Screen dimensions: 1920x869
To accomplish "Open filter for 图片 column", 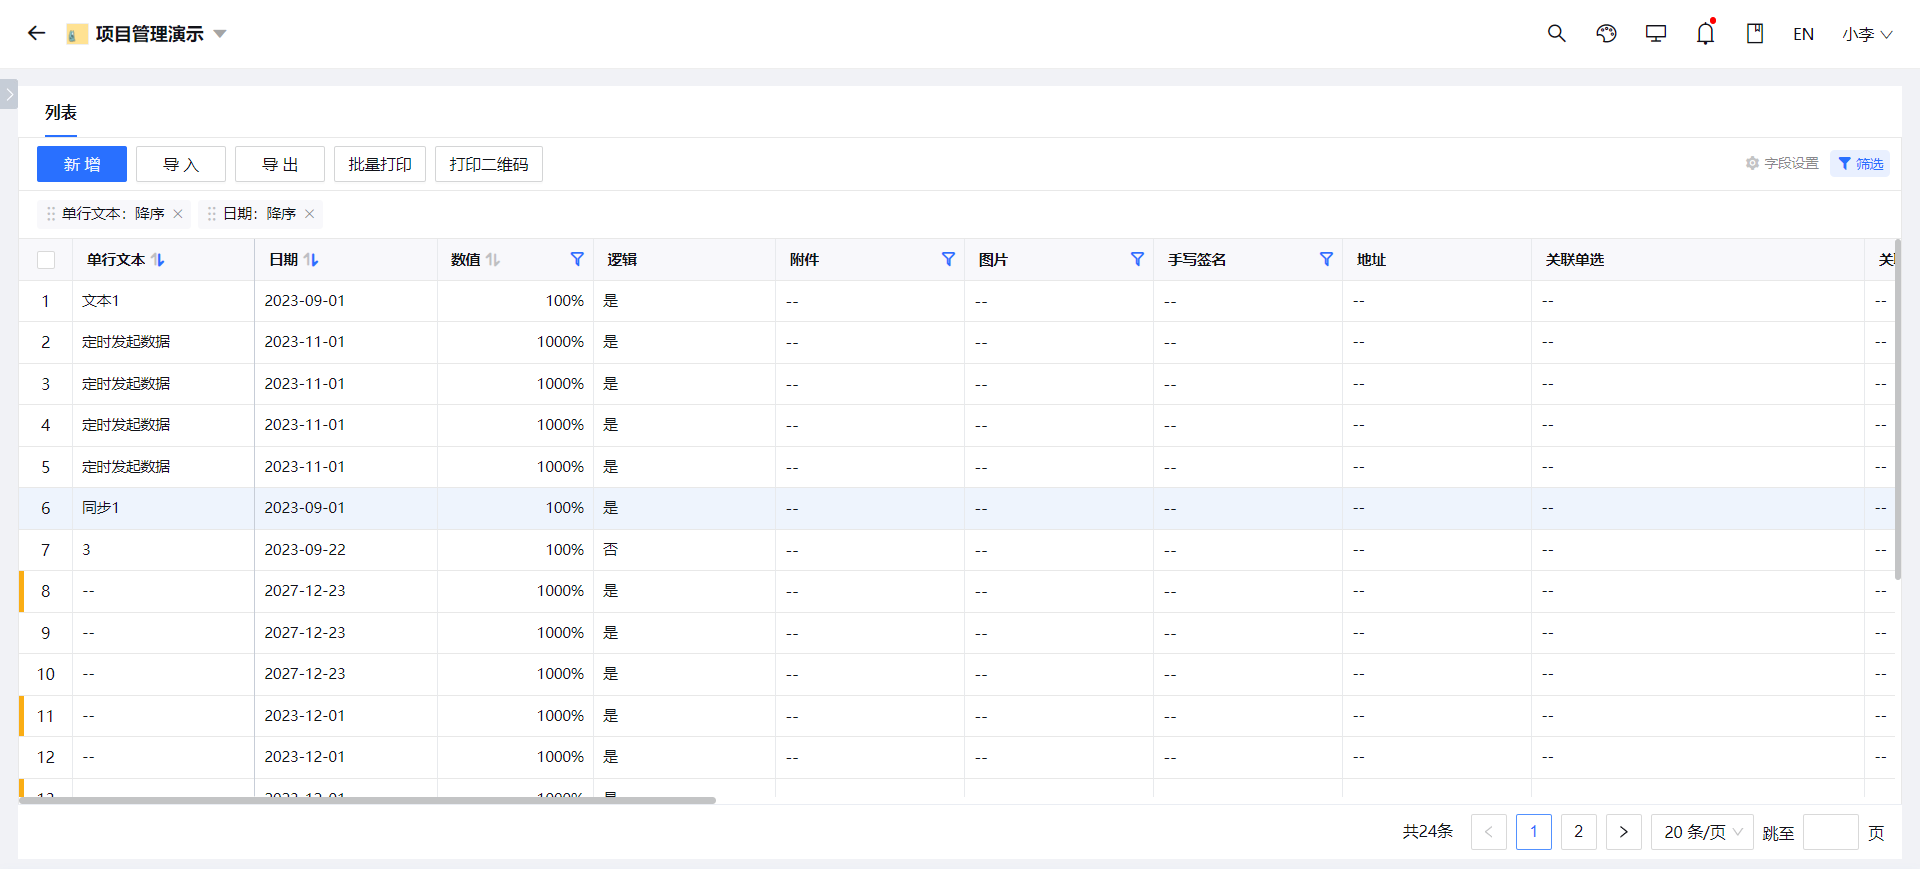I will click(x=1137, y=259).
